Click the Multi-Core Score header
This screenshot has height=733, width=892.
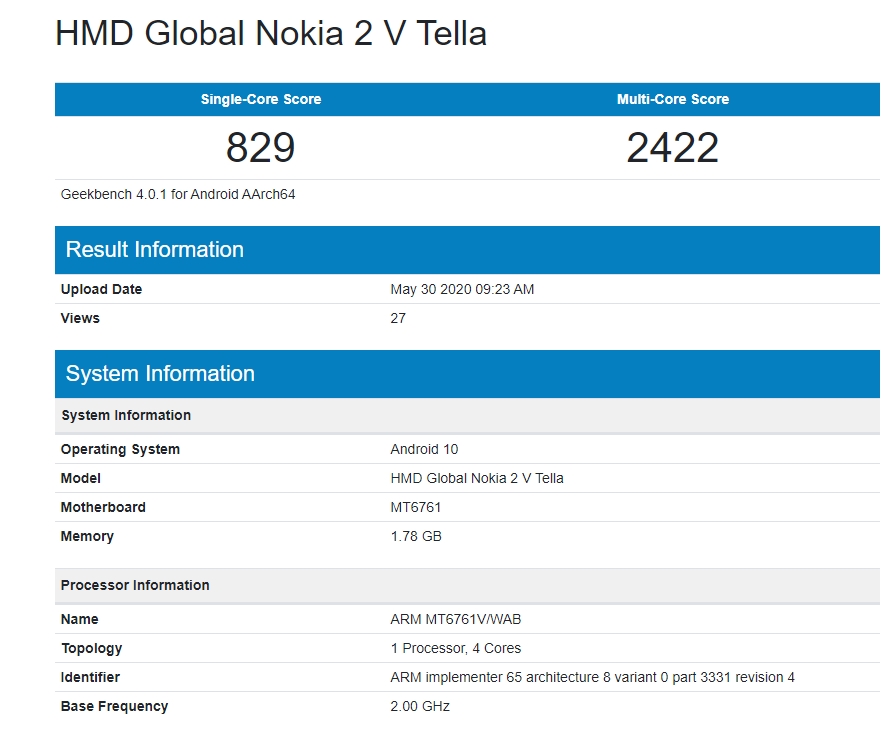673,99
